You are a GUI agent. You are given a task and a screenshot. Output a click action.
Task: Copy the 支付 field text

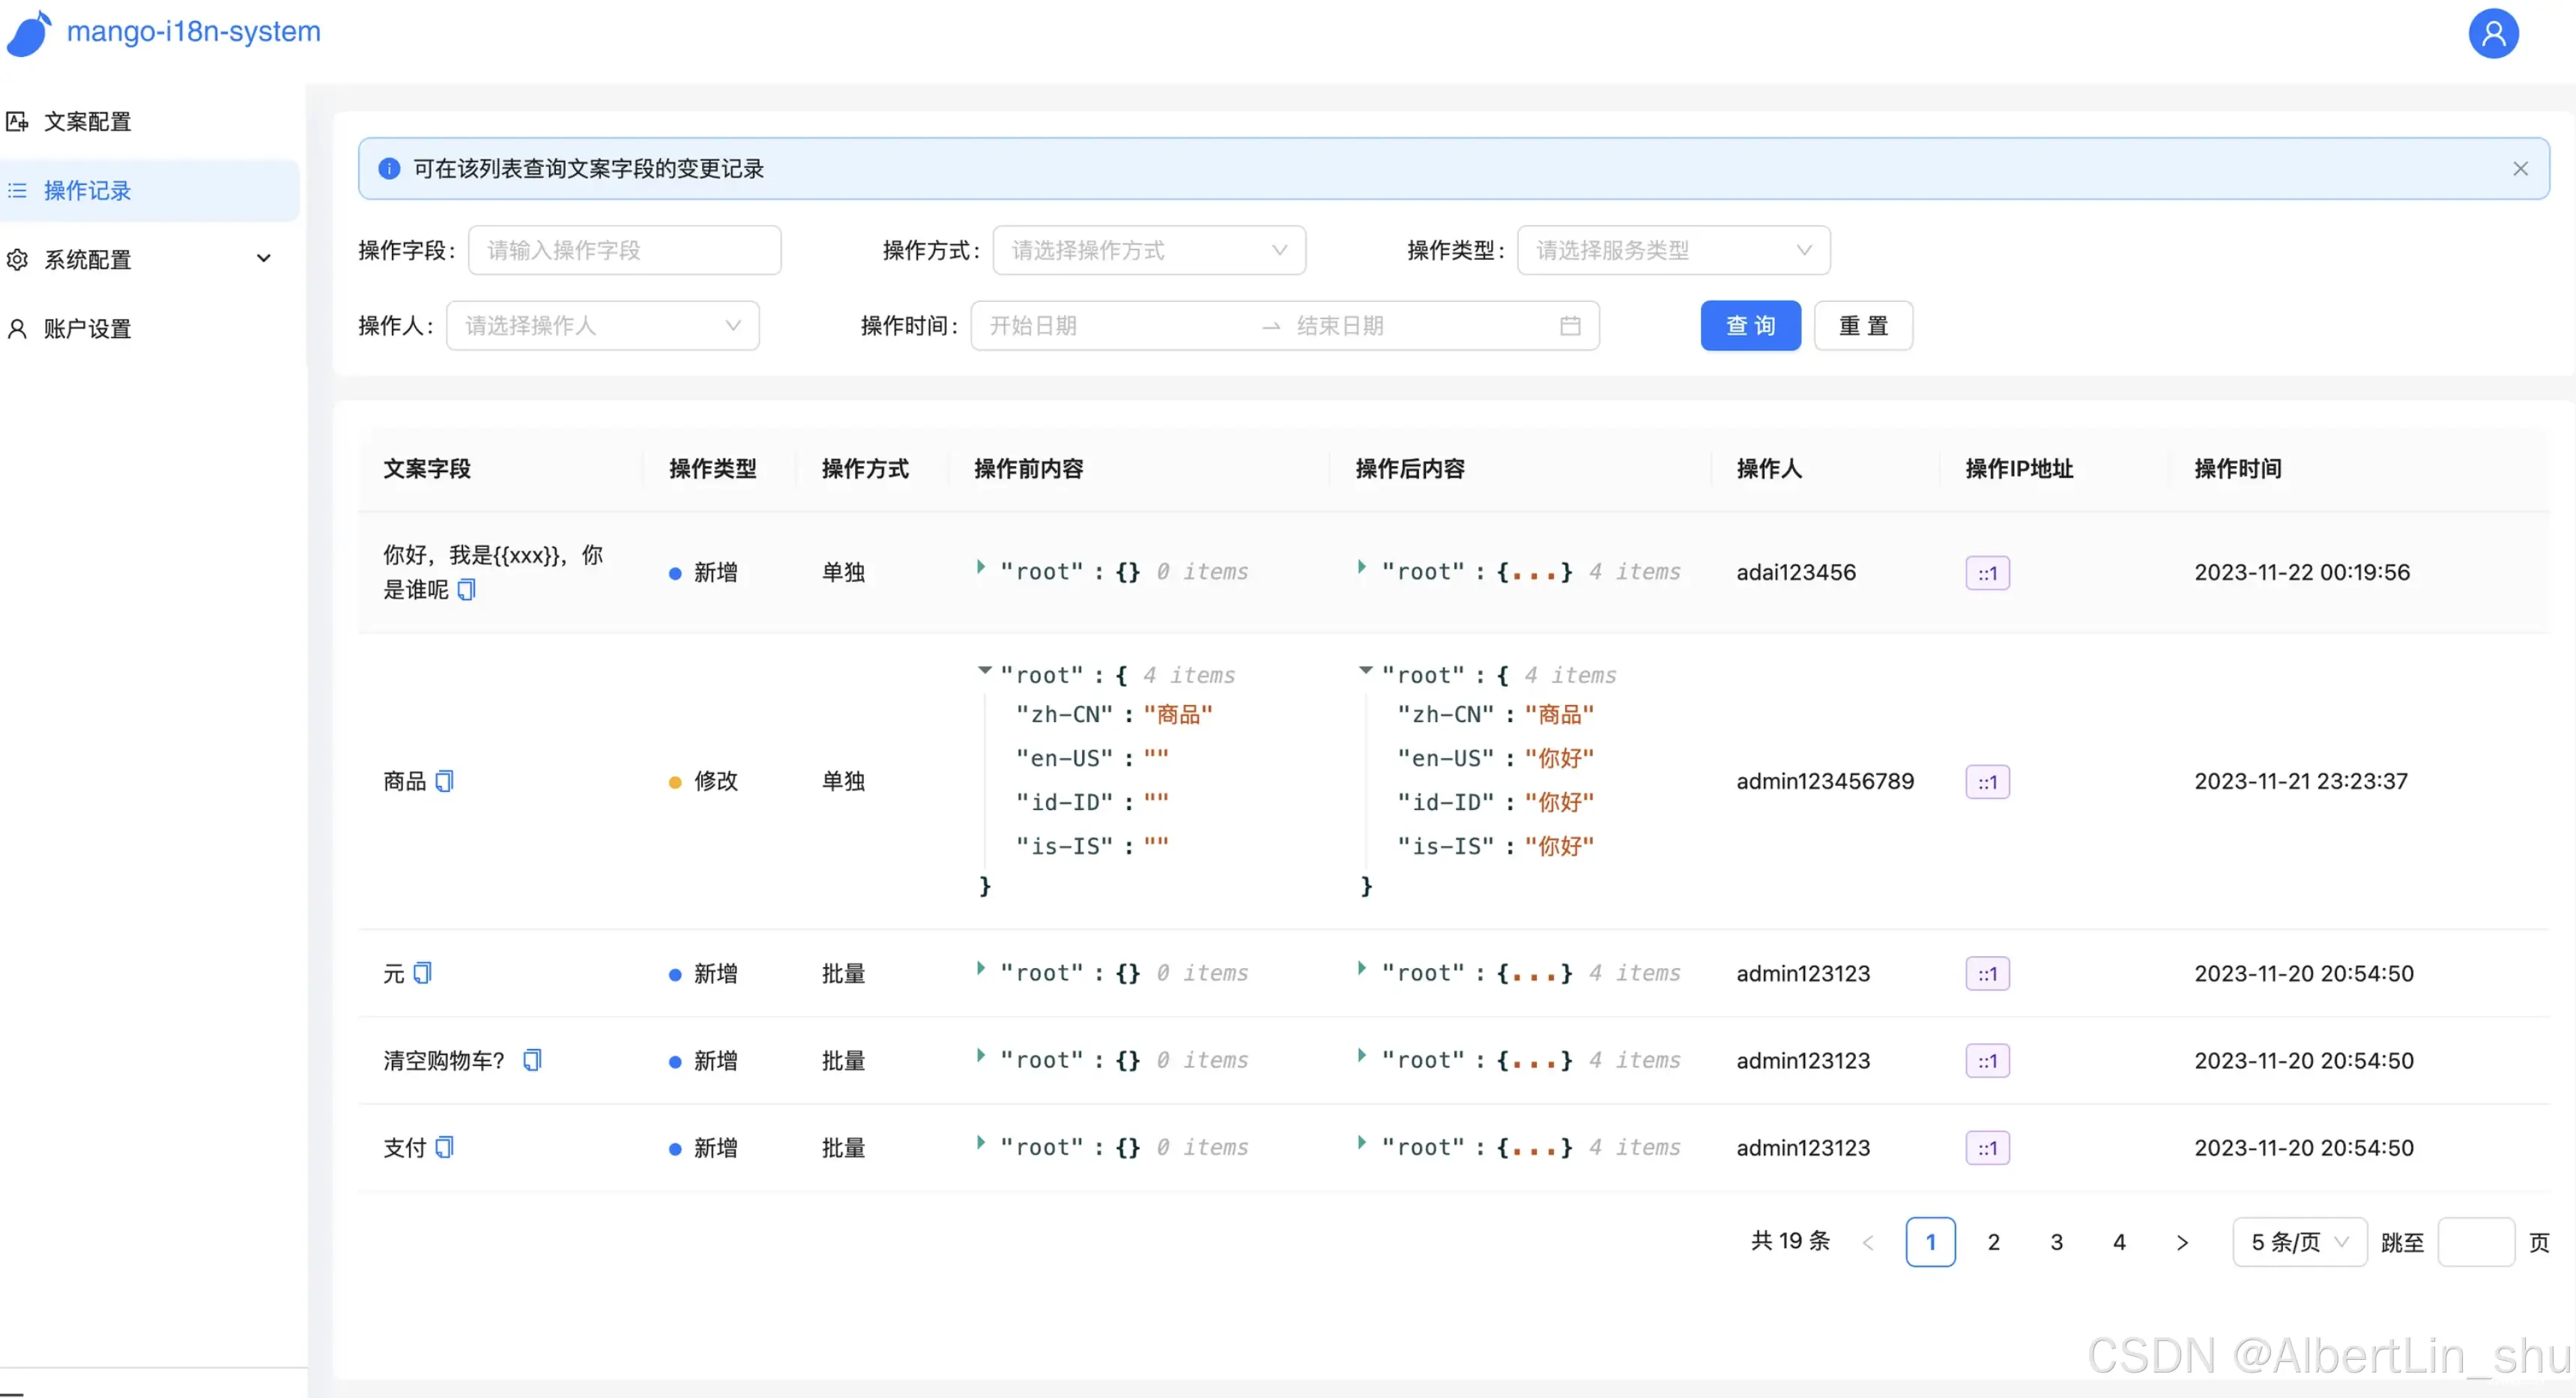pyautogui.click(x=444, y=1146)
